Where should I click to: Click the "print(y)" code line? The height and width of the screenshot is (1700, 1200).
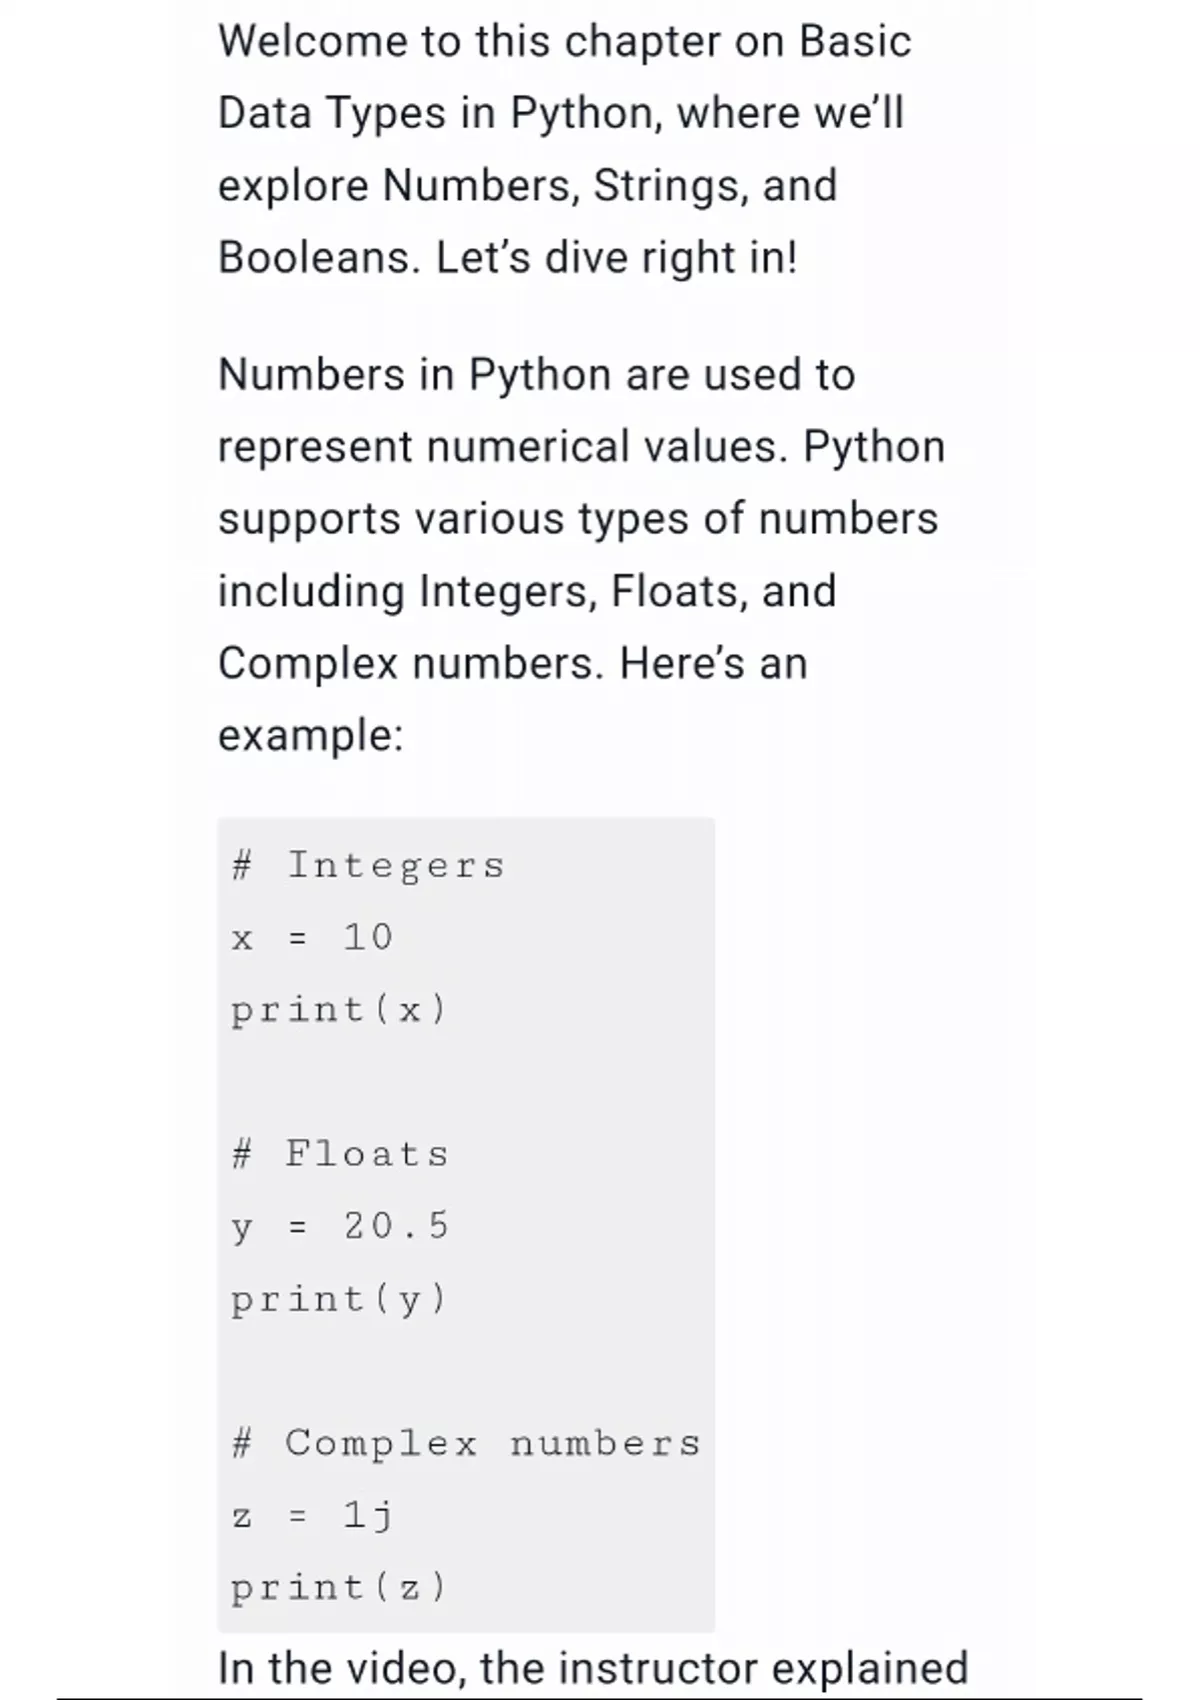click(338, 1299)
